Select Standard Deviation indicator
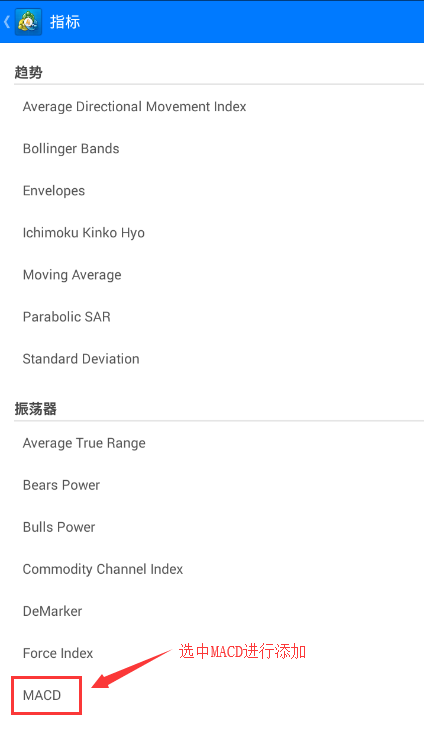The image size is (424, 731). coord(212,359)
